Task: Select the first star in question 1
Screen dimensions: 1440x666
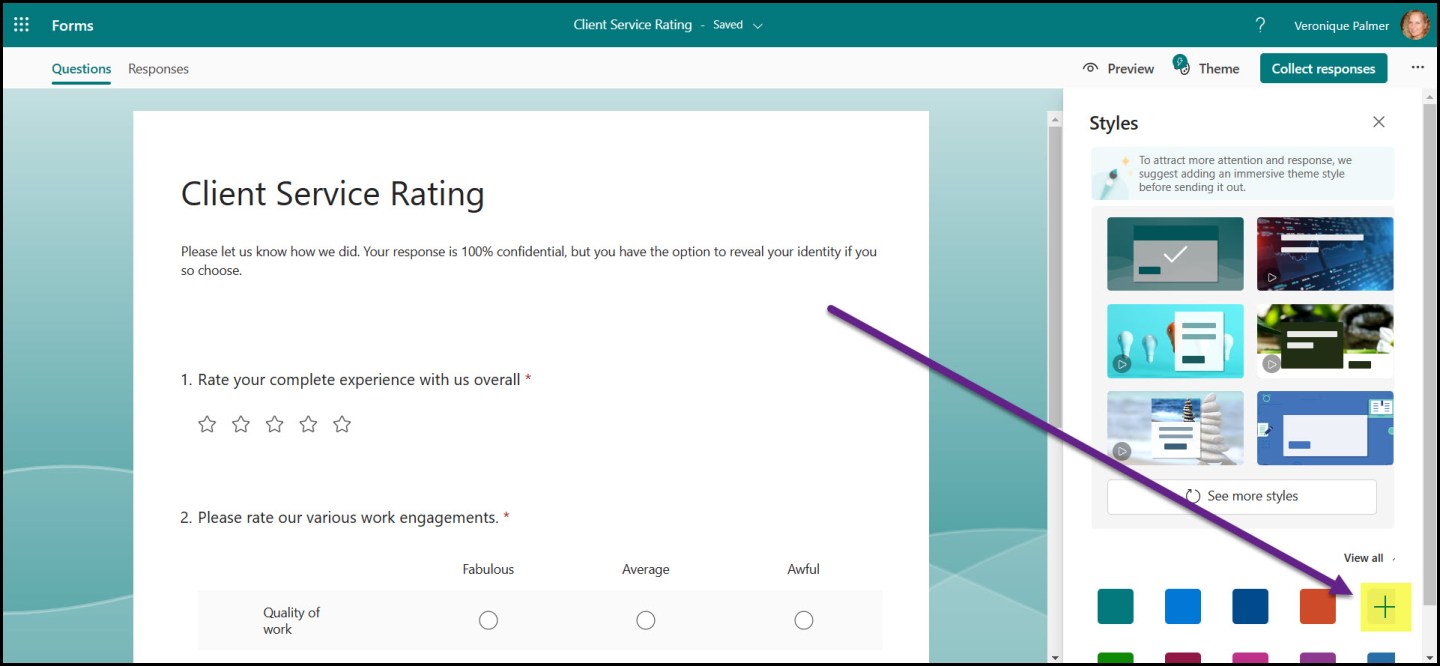Action: click(206, 423)
